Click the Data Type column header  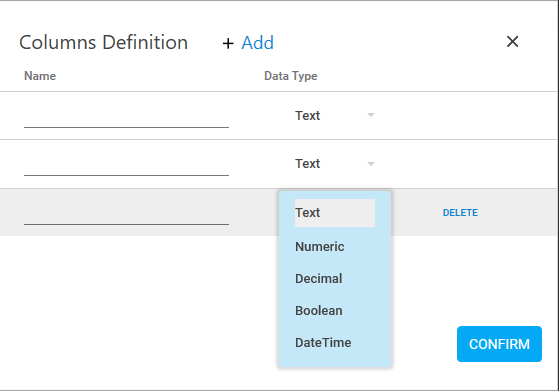tap(291, 76)
